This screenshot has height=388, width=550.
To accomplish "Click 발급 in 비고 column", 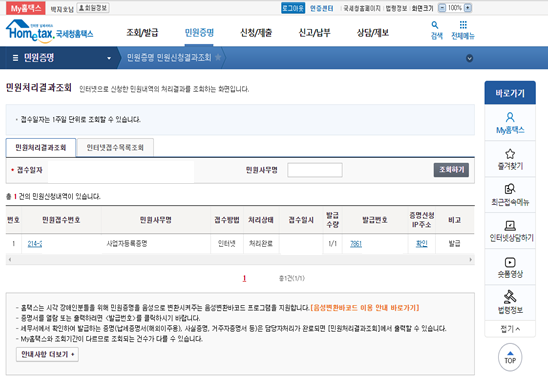I will (454, 243).
